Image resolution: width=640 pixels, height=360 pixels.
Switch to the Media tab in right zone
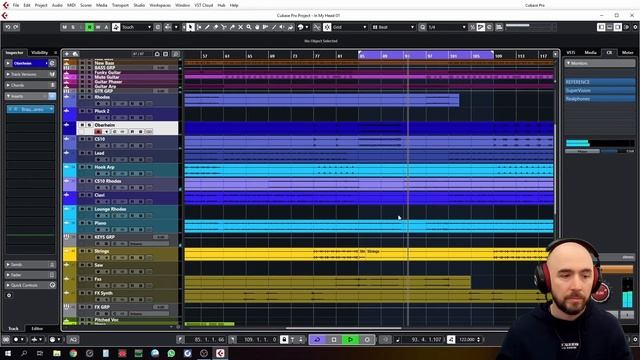[590, 53]
